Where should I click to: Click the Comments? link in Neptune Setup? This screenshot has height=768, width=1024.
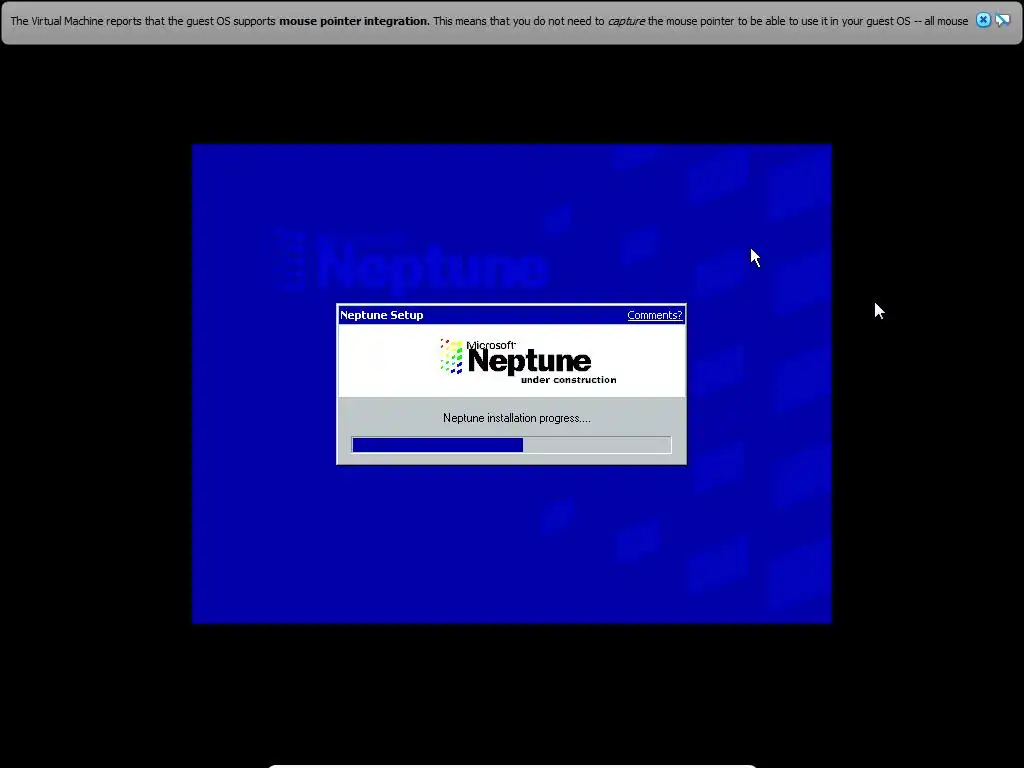click(x=654, y=315)
